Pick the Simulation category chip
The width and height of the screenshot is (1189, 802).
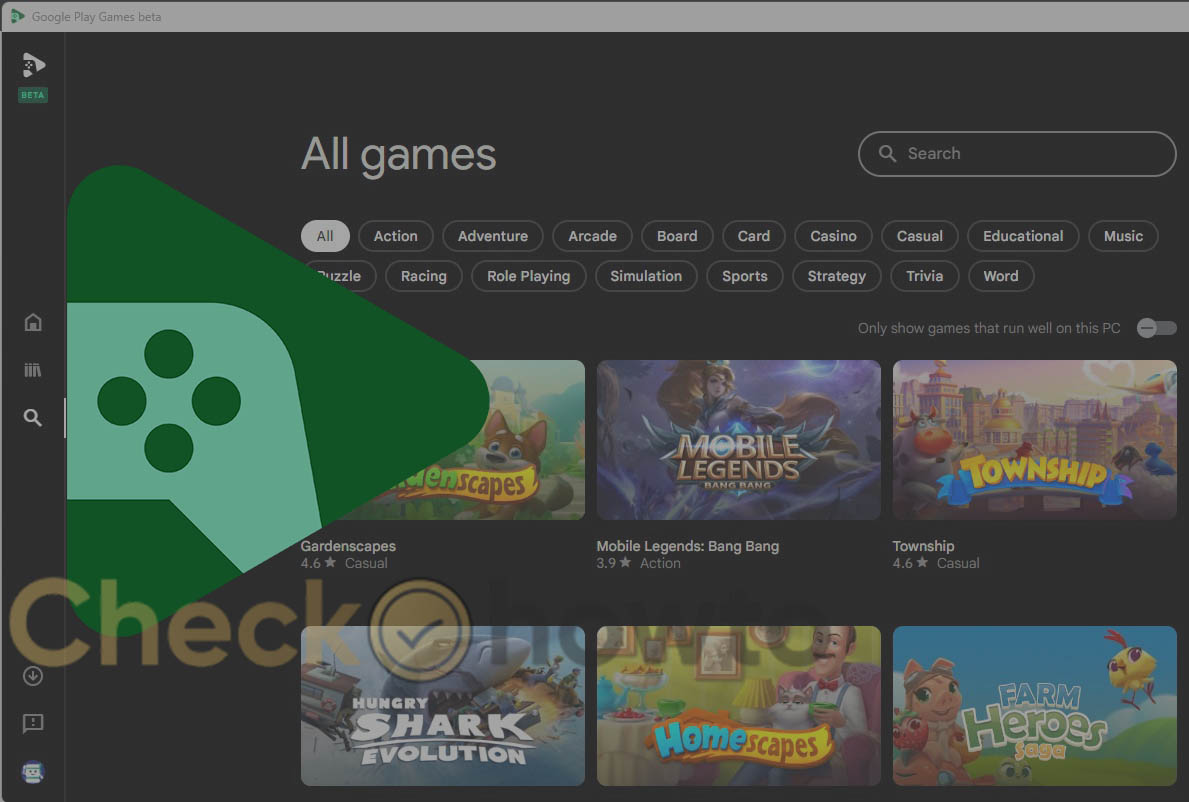[x=646, y=276]
